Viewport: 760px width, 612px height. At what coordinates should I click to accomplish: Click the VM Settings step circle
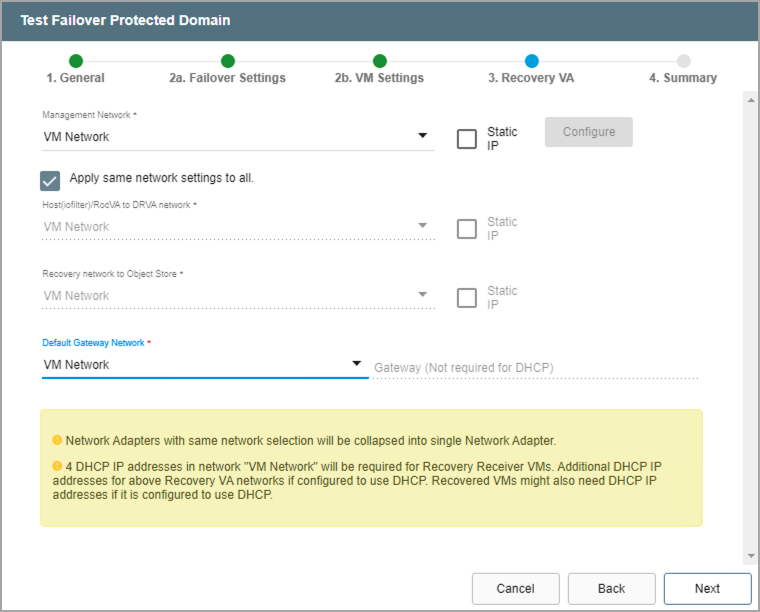coord(379,61)
